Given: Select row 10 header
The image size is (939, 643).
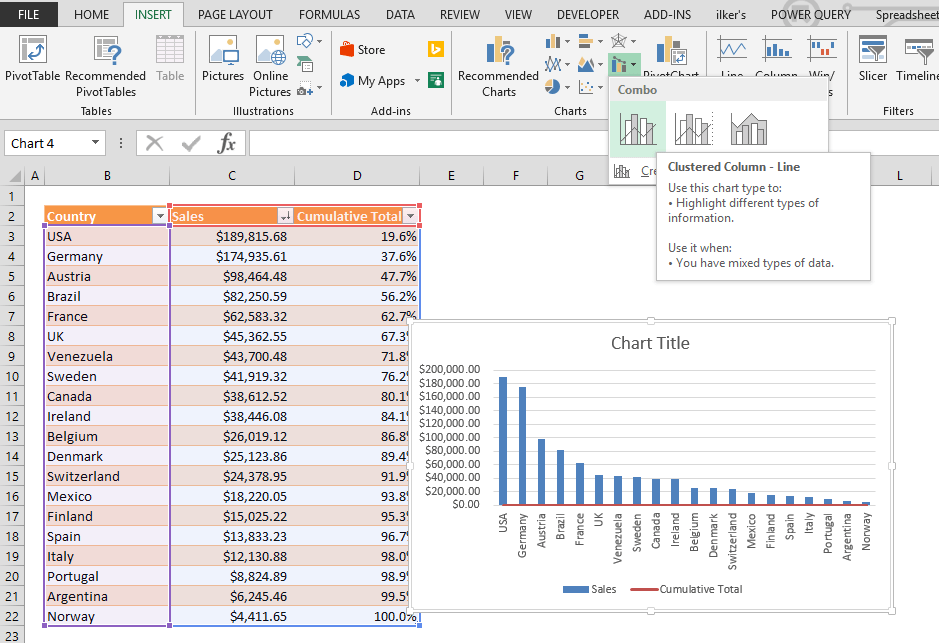Looking at the screenshot, I should (12, 377).
